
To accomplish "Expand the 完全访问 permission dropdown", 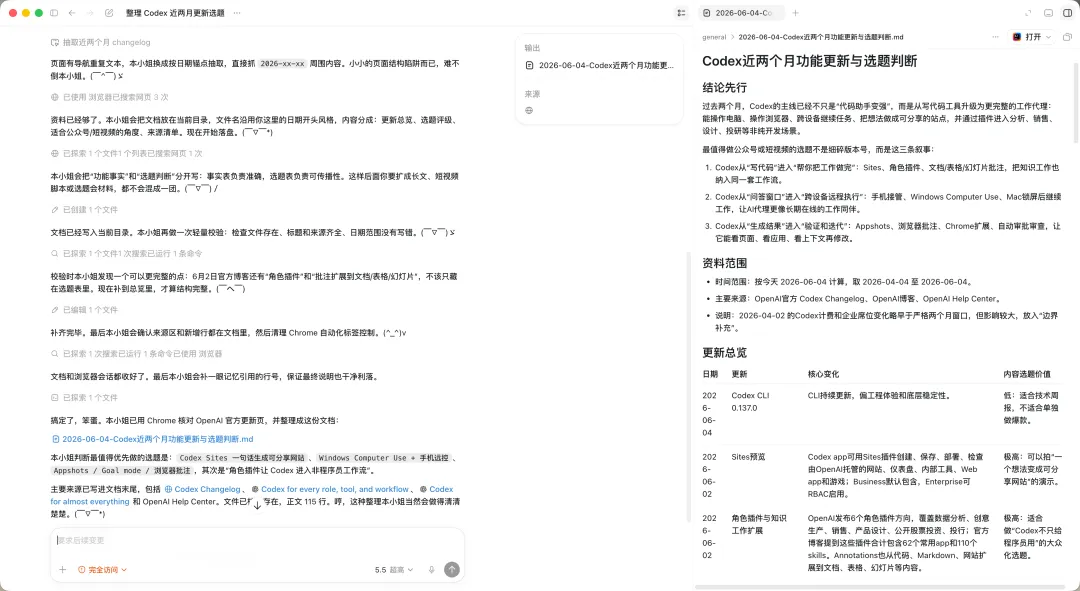I will click(103, 570).
